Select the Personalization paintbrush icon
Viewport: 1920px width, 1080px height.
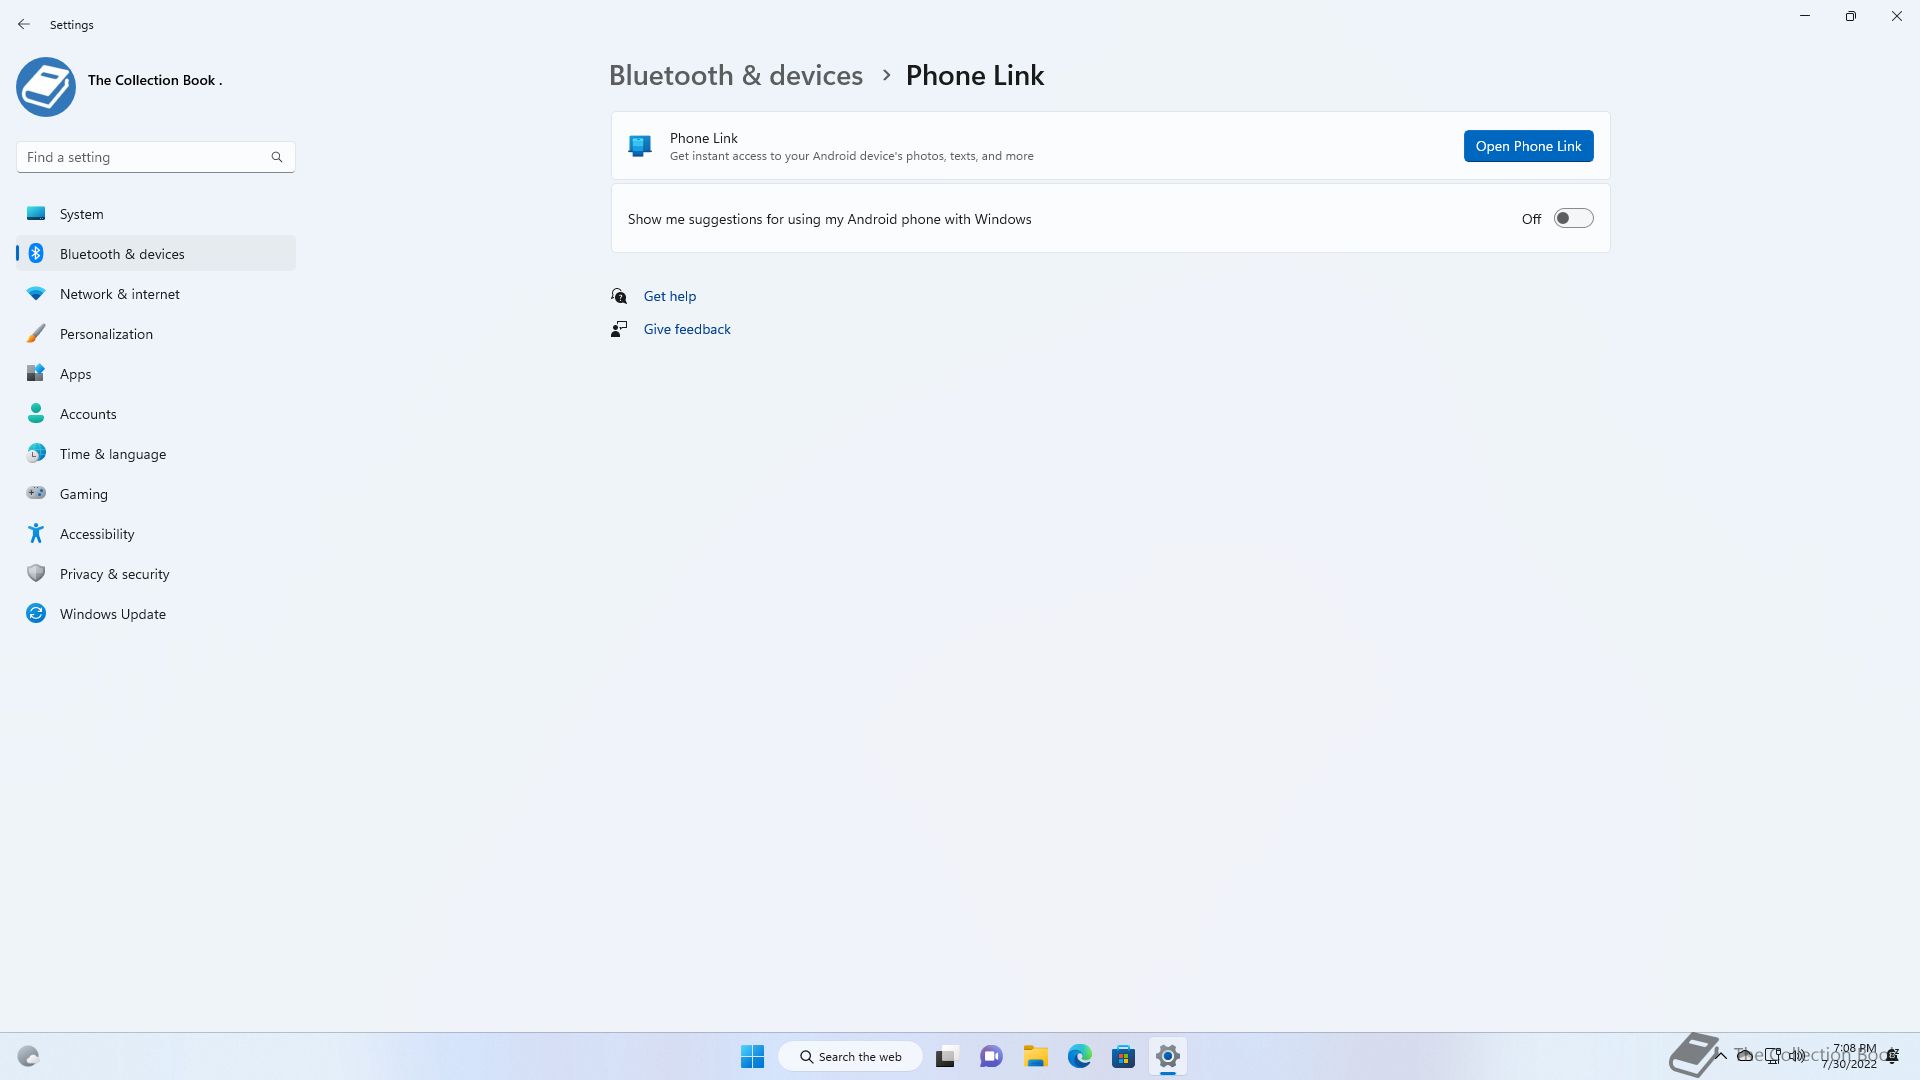coord(36,334)
